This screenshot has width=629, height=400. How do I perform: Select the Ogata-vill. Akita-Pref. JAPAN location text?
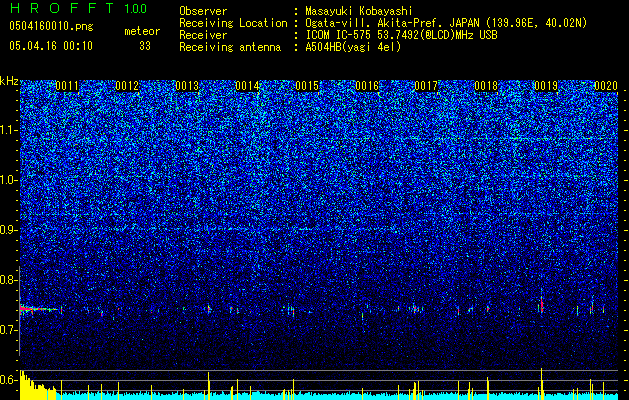[446, 23]
